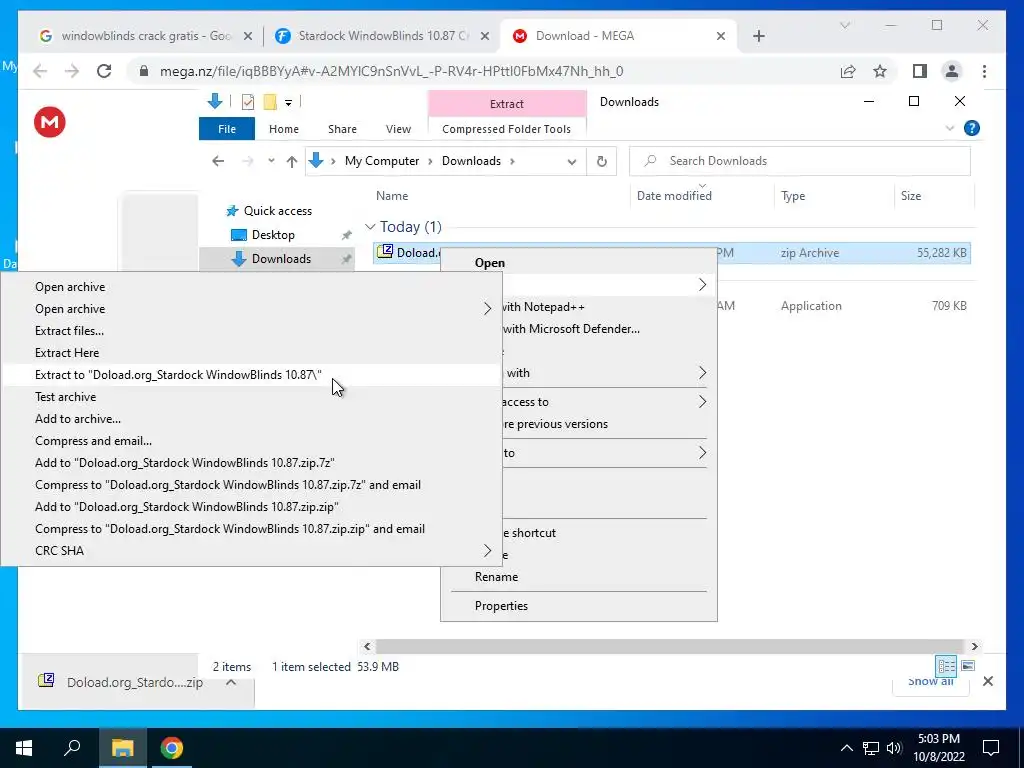This screenshot has width=1024, height=768.
Task: Choose Extract Here
Action: (x=251, y=353)
